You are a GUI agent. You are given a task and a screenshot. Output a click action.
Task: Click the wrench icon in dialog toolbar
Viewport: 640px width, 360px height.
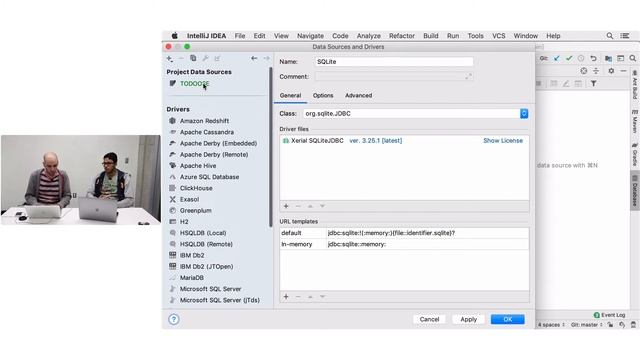coord(205,58)
